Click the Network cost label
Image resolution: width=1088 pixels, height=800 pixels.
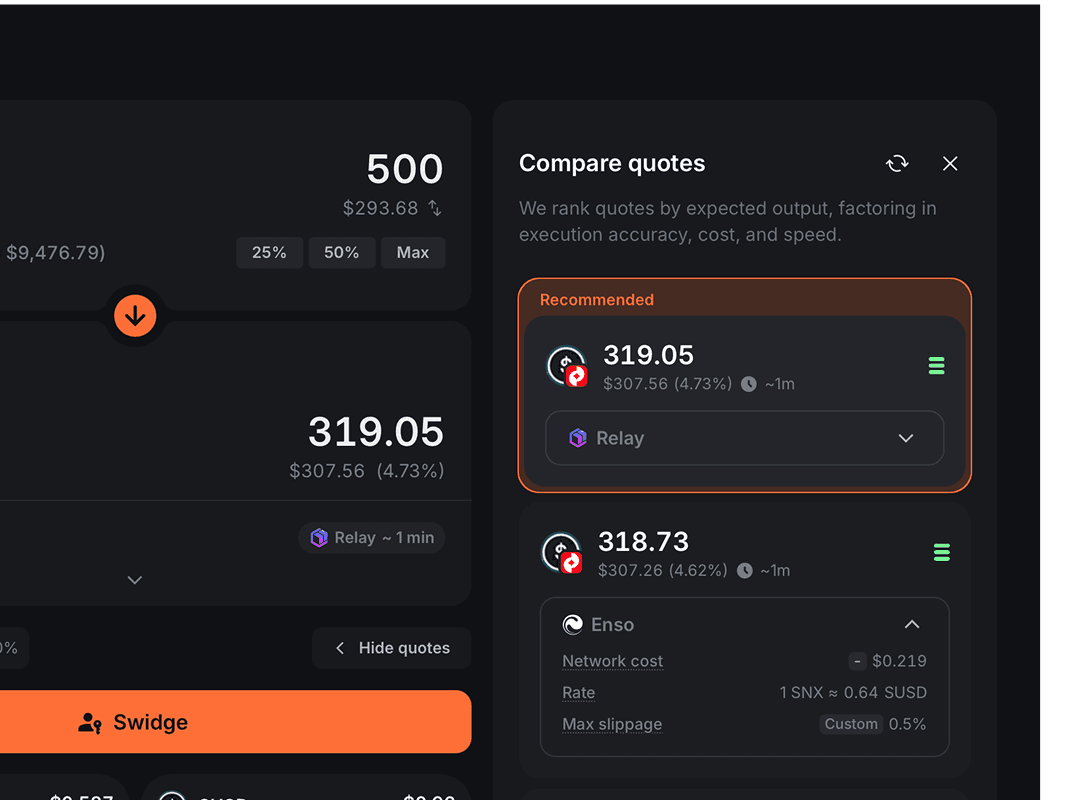612,661
